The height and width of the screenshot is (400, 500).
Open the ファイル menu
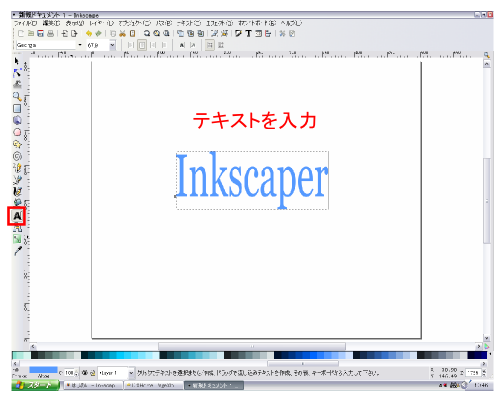[x=25, y=23]
